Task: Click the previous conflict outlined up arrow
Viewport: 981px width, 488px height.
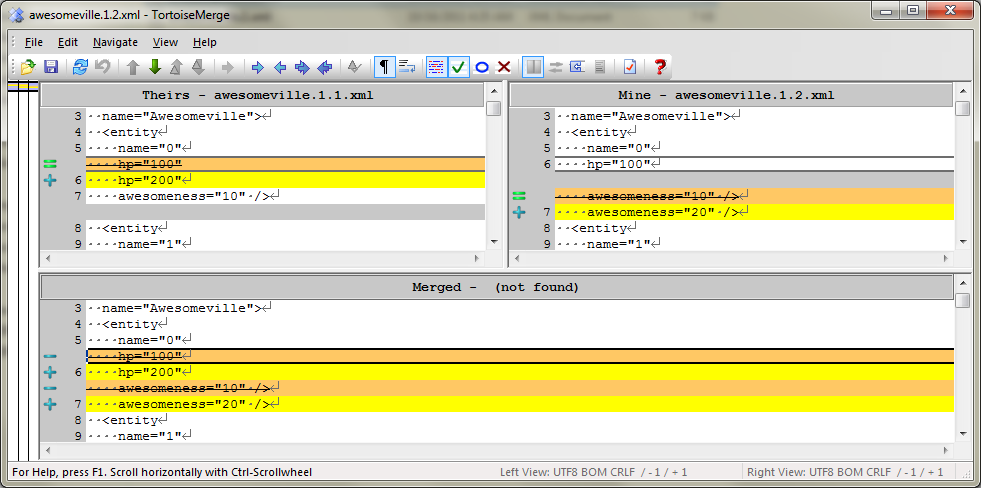Action: point(176,67)
